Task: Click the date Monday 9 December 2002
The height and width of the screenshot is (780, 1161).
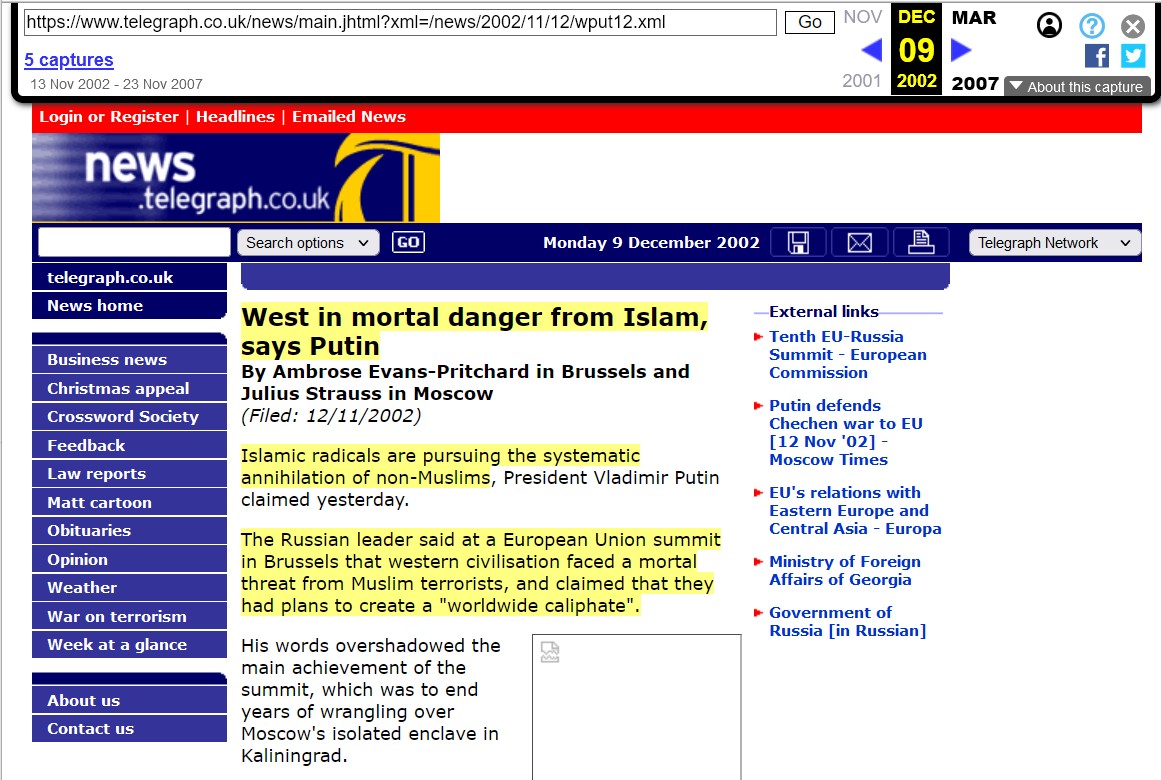Action: (651, 242)
